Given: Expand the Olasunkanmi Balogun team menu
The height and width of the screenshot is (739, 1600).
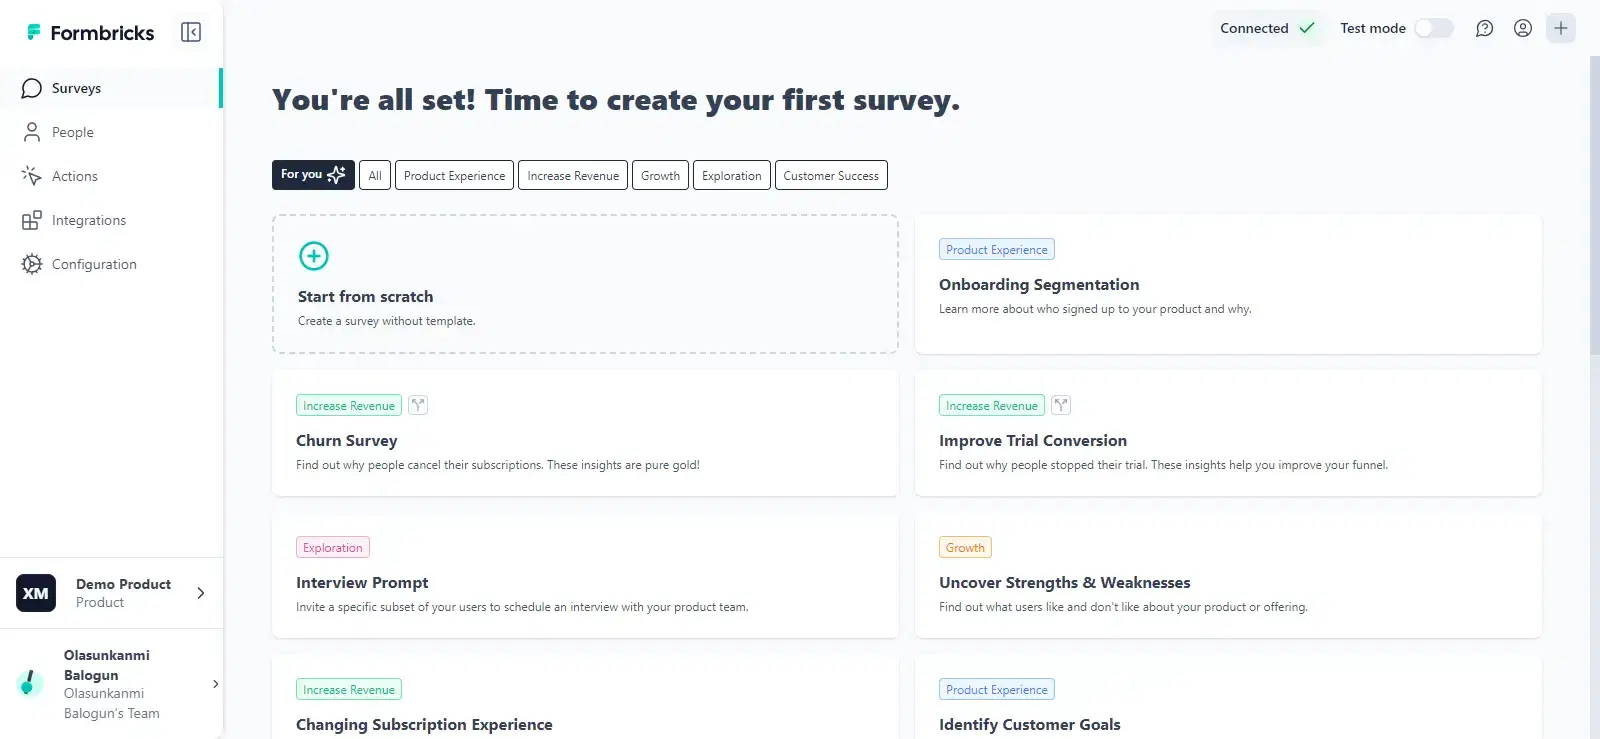Looking at the screenshot, I should point(215,684).
